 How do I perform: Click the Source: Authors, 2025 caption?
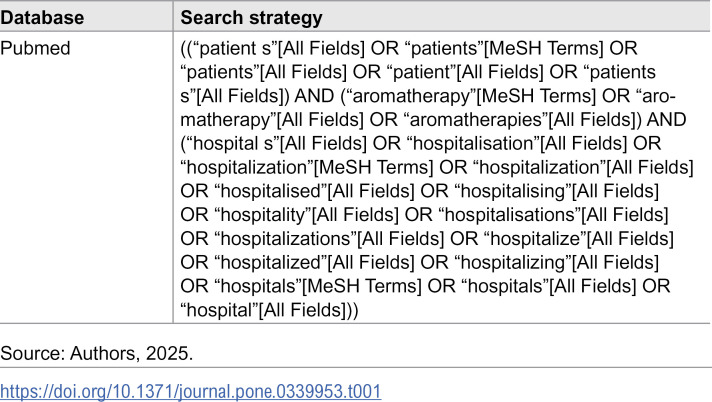(x=96, y=353)
